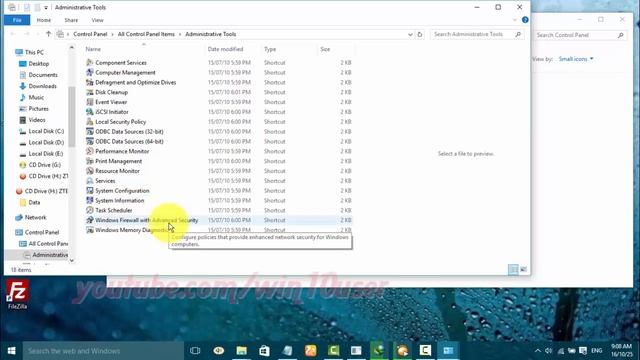This screenshot has width=640, height=360.
Task: Open the FileZilla desktop shortcut
Action: [x=17, y=295]
